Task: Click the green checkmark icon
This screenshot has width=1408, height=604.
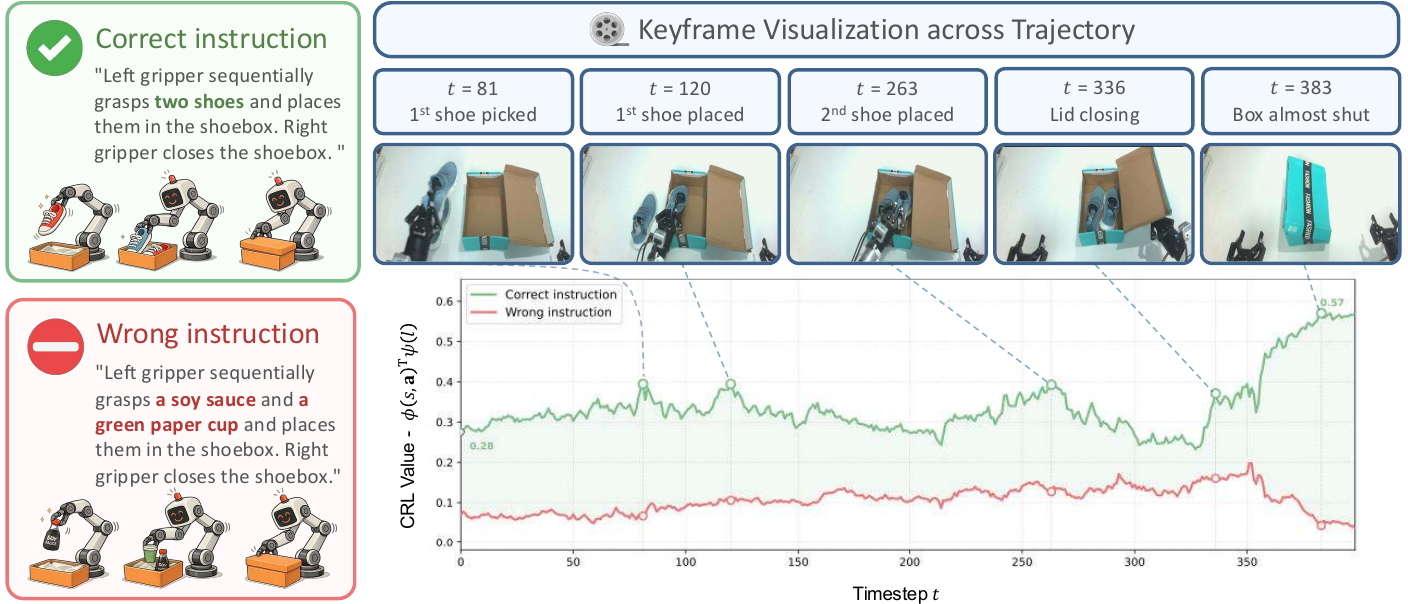Action: pyautogui.click(x=53, y=46)
